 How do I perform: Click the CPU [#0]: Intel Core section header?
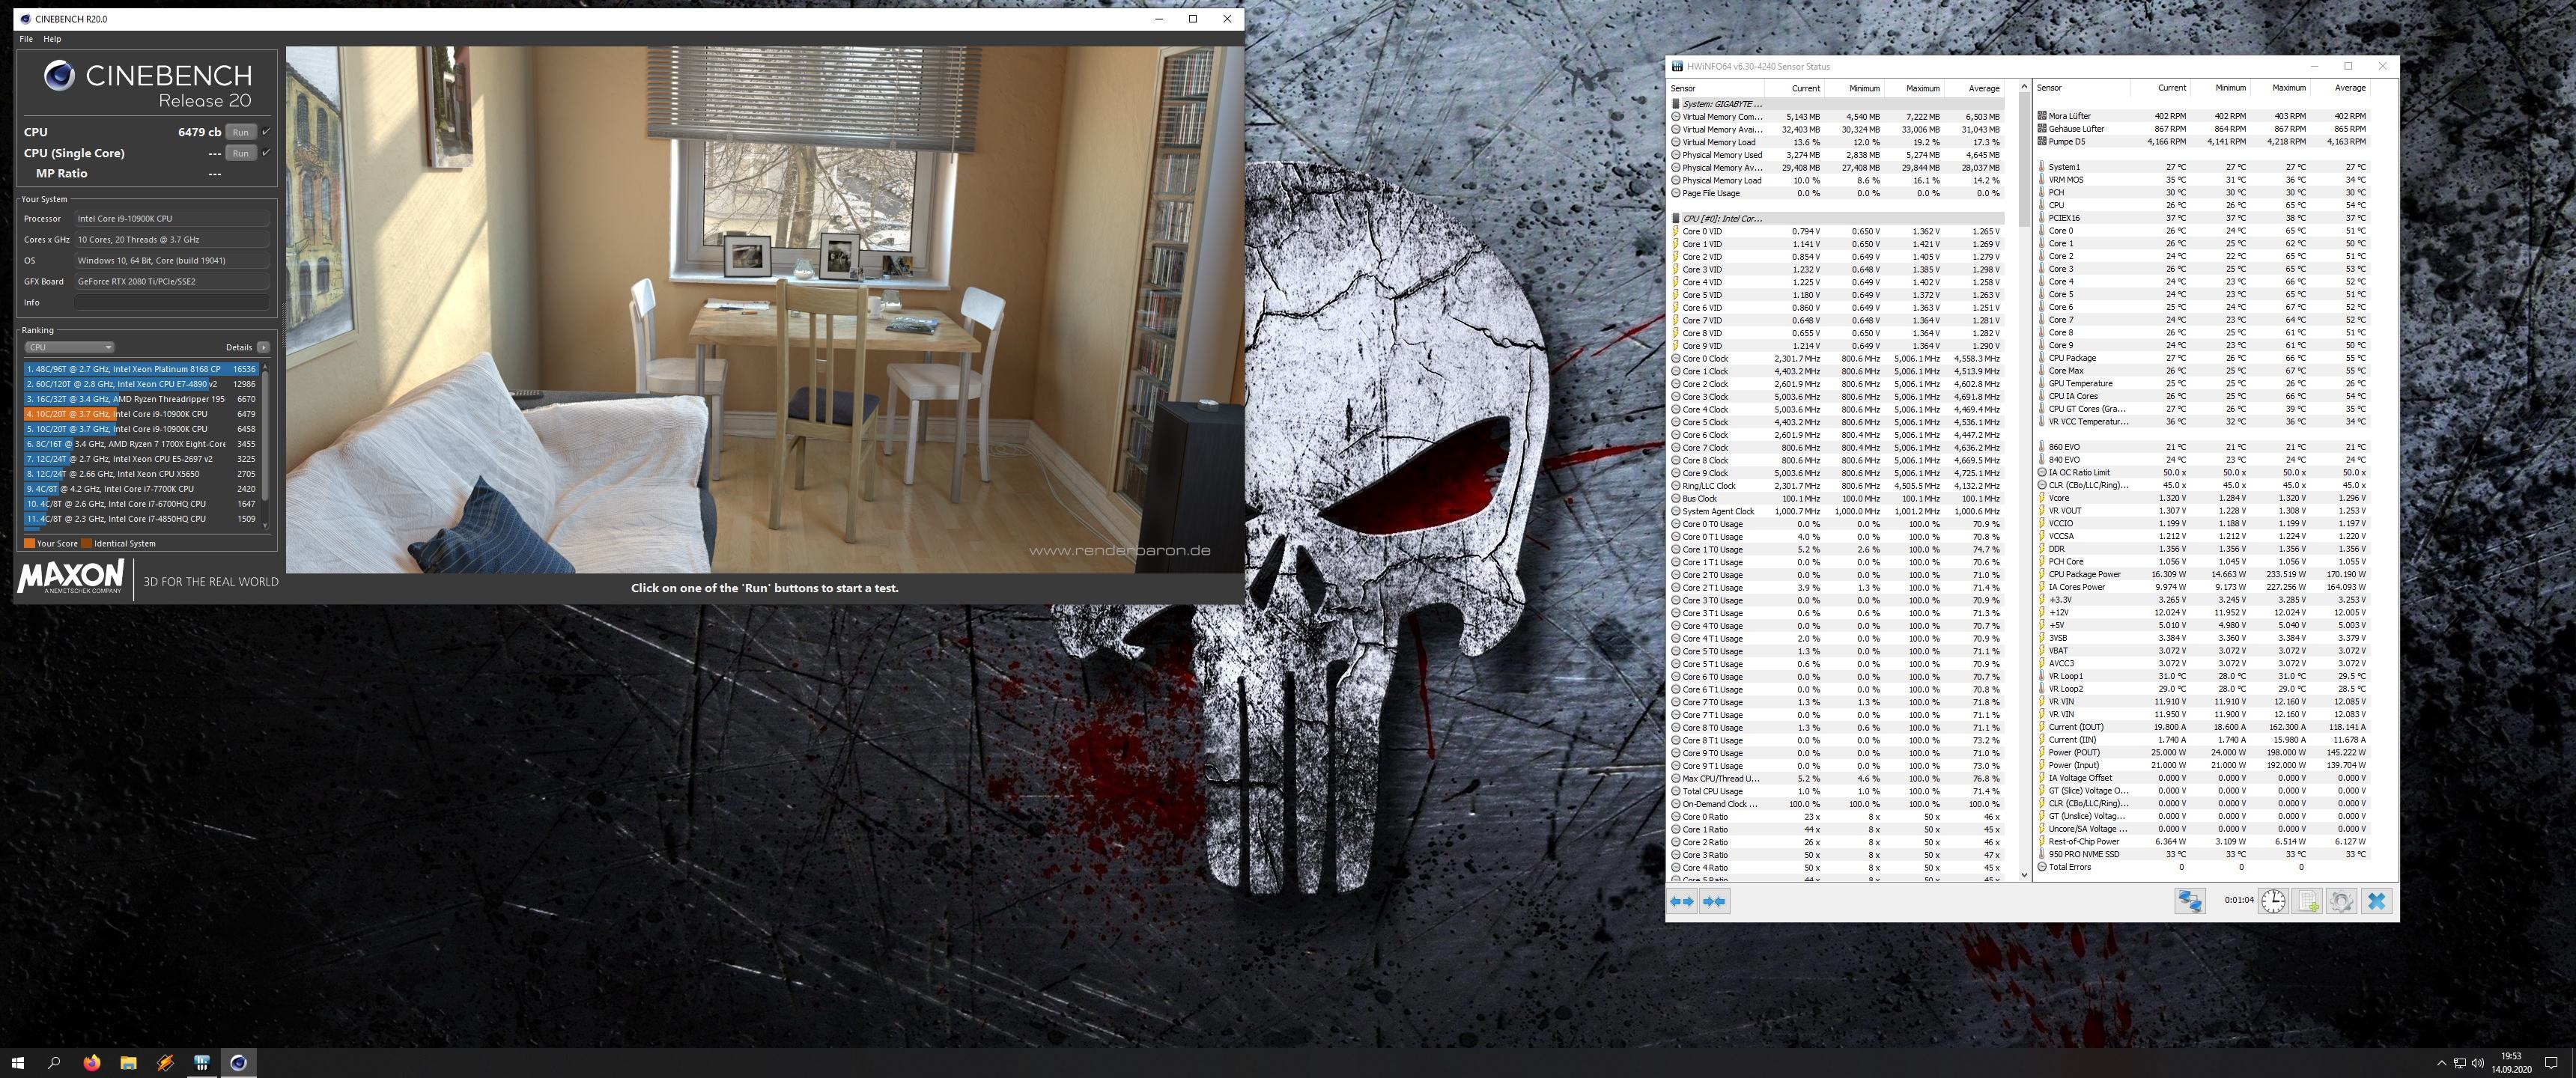coord(1837,218)
